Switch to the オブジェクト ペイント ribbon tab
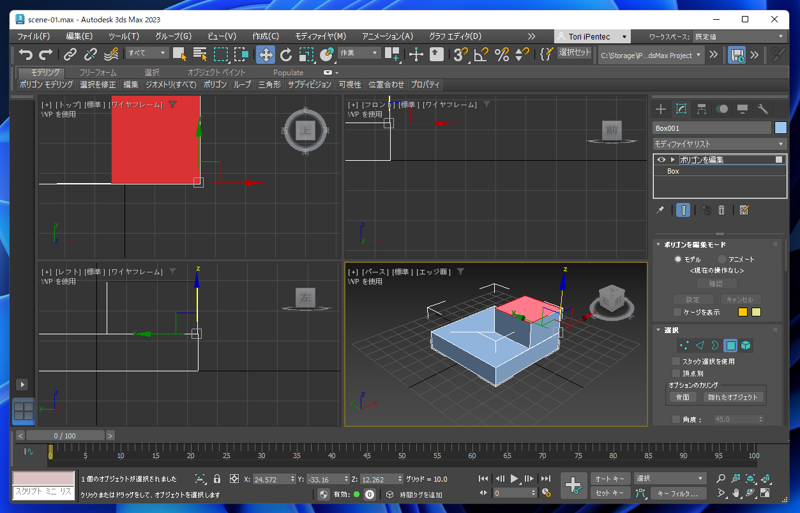Image resolution: width=800 pixels, height=513 pixels. pos(216,72)
